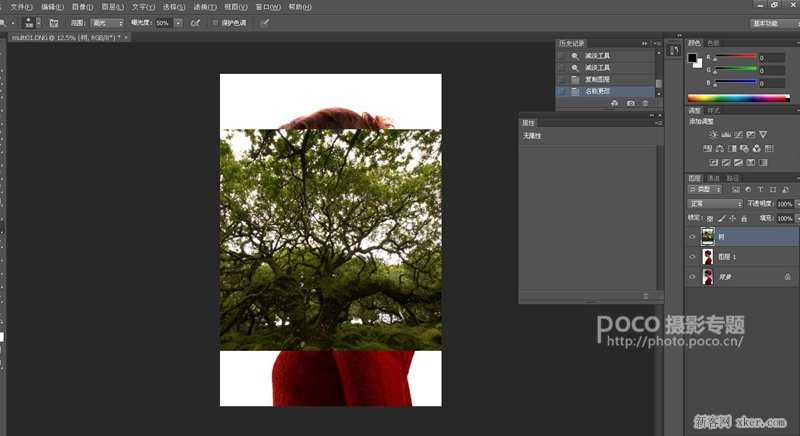Click the 曝光度 exposure value field
This screenshot has height=436, width=800.
(x=163, y=22)
